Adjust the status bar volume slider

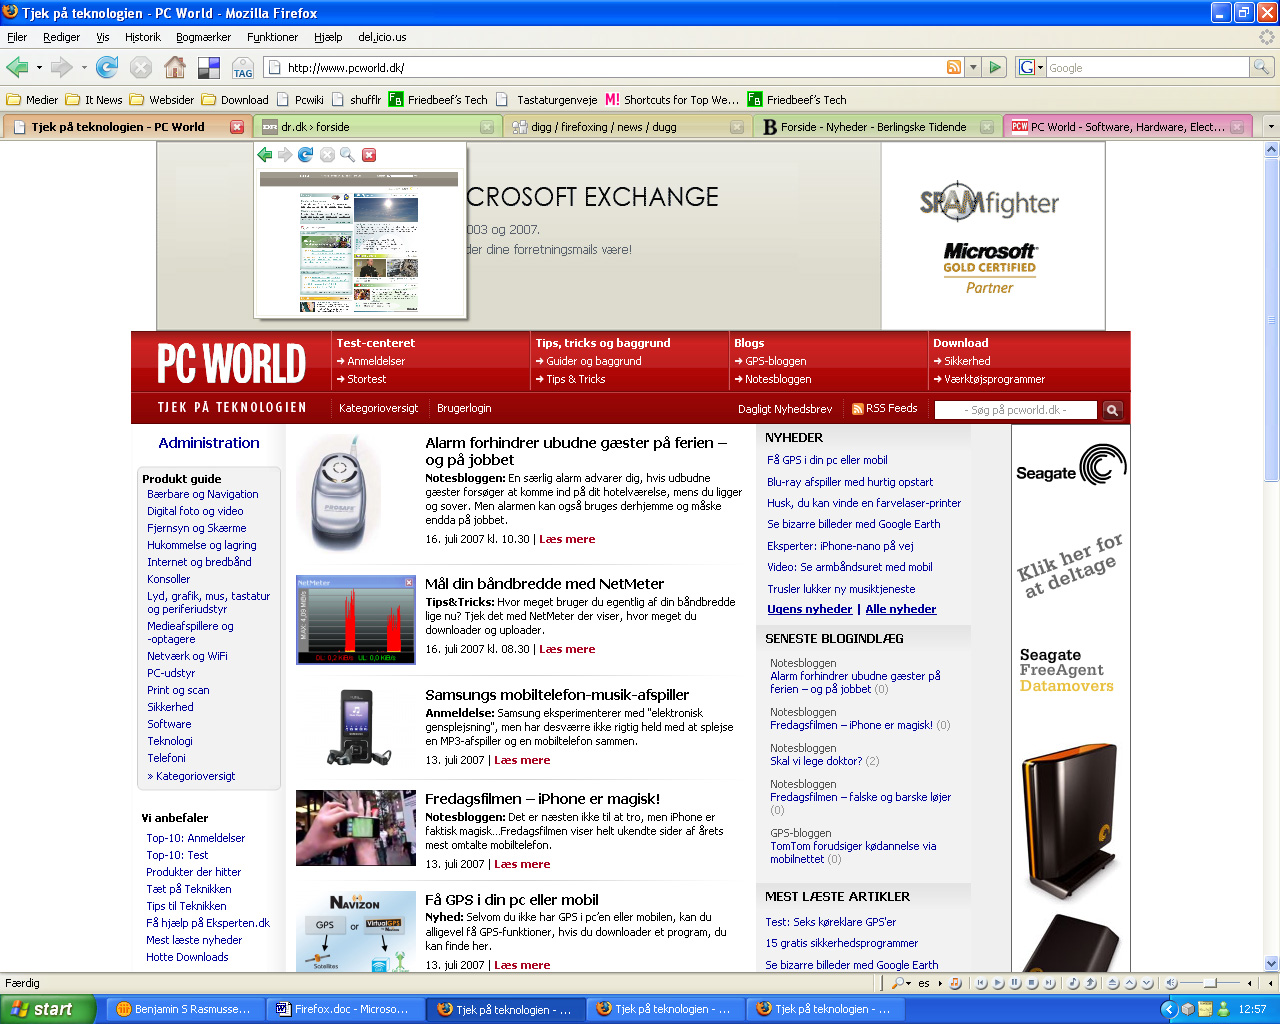pyautogui.click(x=1210, y=983)
